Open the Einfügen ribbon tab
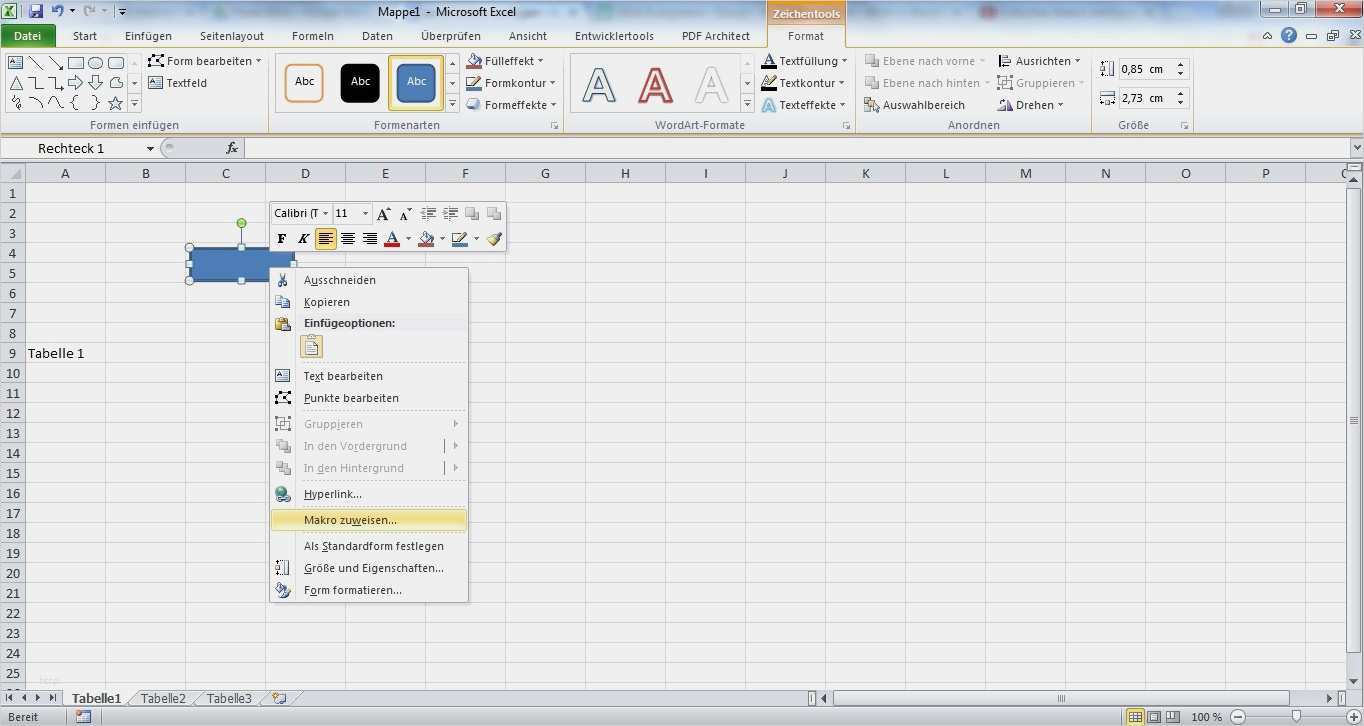1364x726 pixels. pos(148,36)
